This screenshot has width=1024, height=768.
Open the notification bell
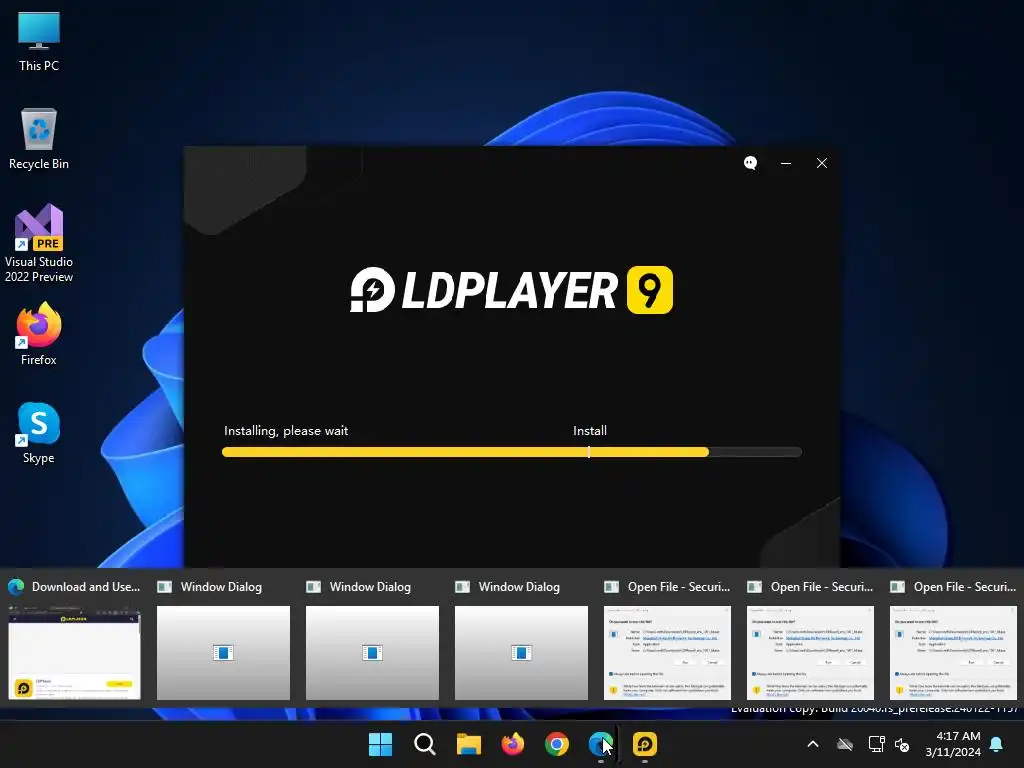pyautogui.click(x=997, y=744)
